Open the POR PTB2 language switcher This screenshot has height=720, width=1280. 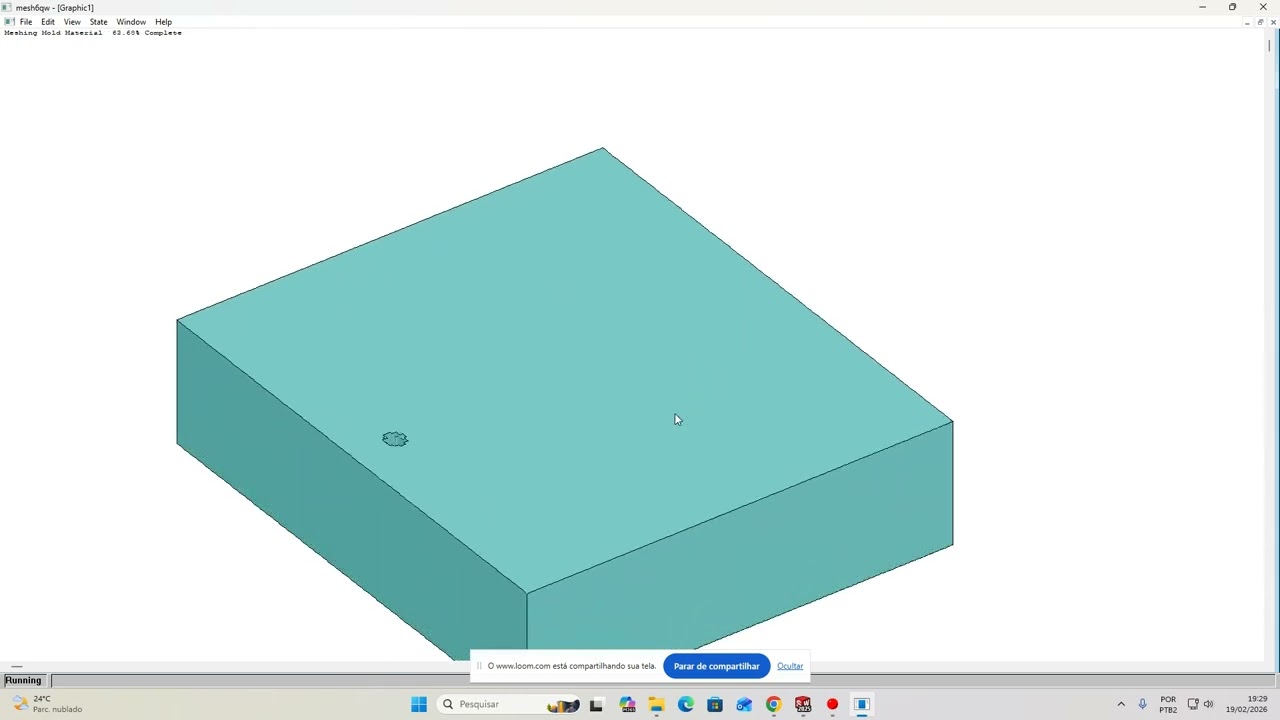click(1168, 704)
